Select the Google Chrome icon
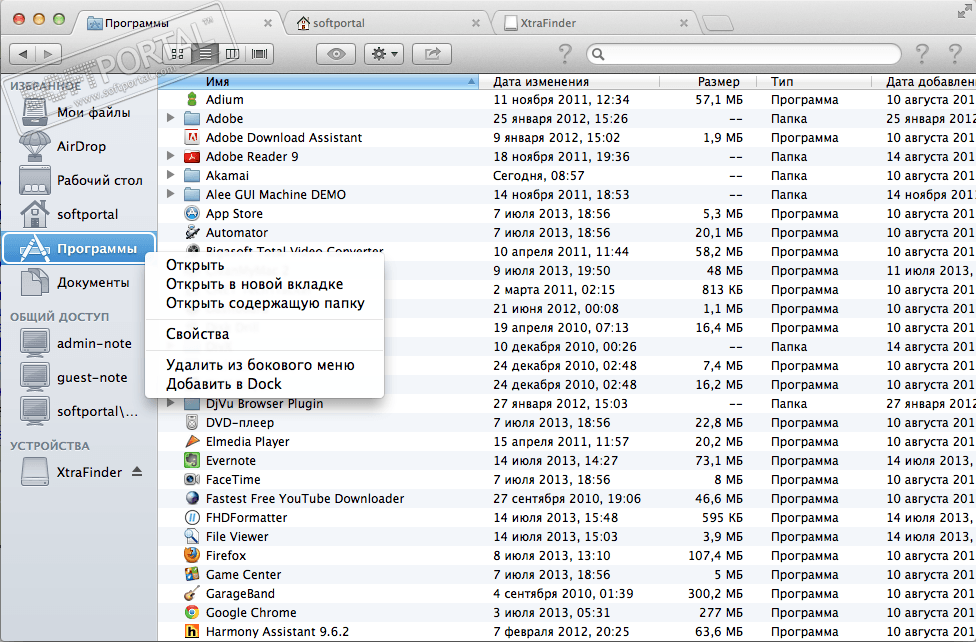The height and width of the screenshot is (642, 976). [192, 612]
